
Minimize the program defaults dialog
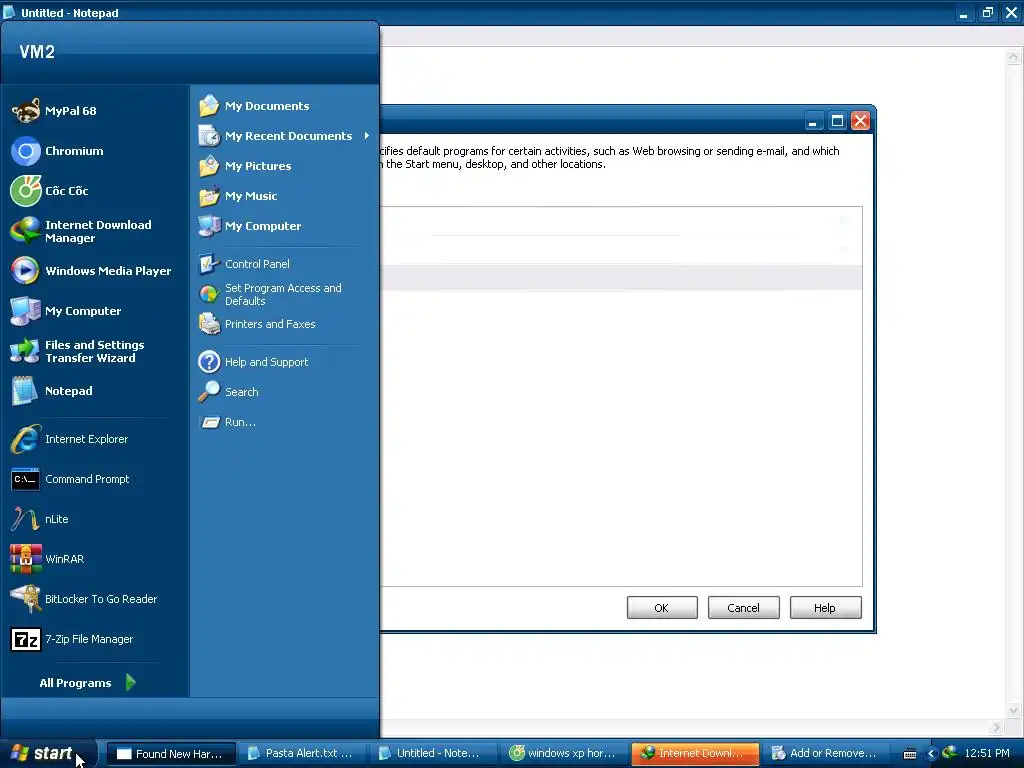(813, 121)
